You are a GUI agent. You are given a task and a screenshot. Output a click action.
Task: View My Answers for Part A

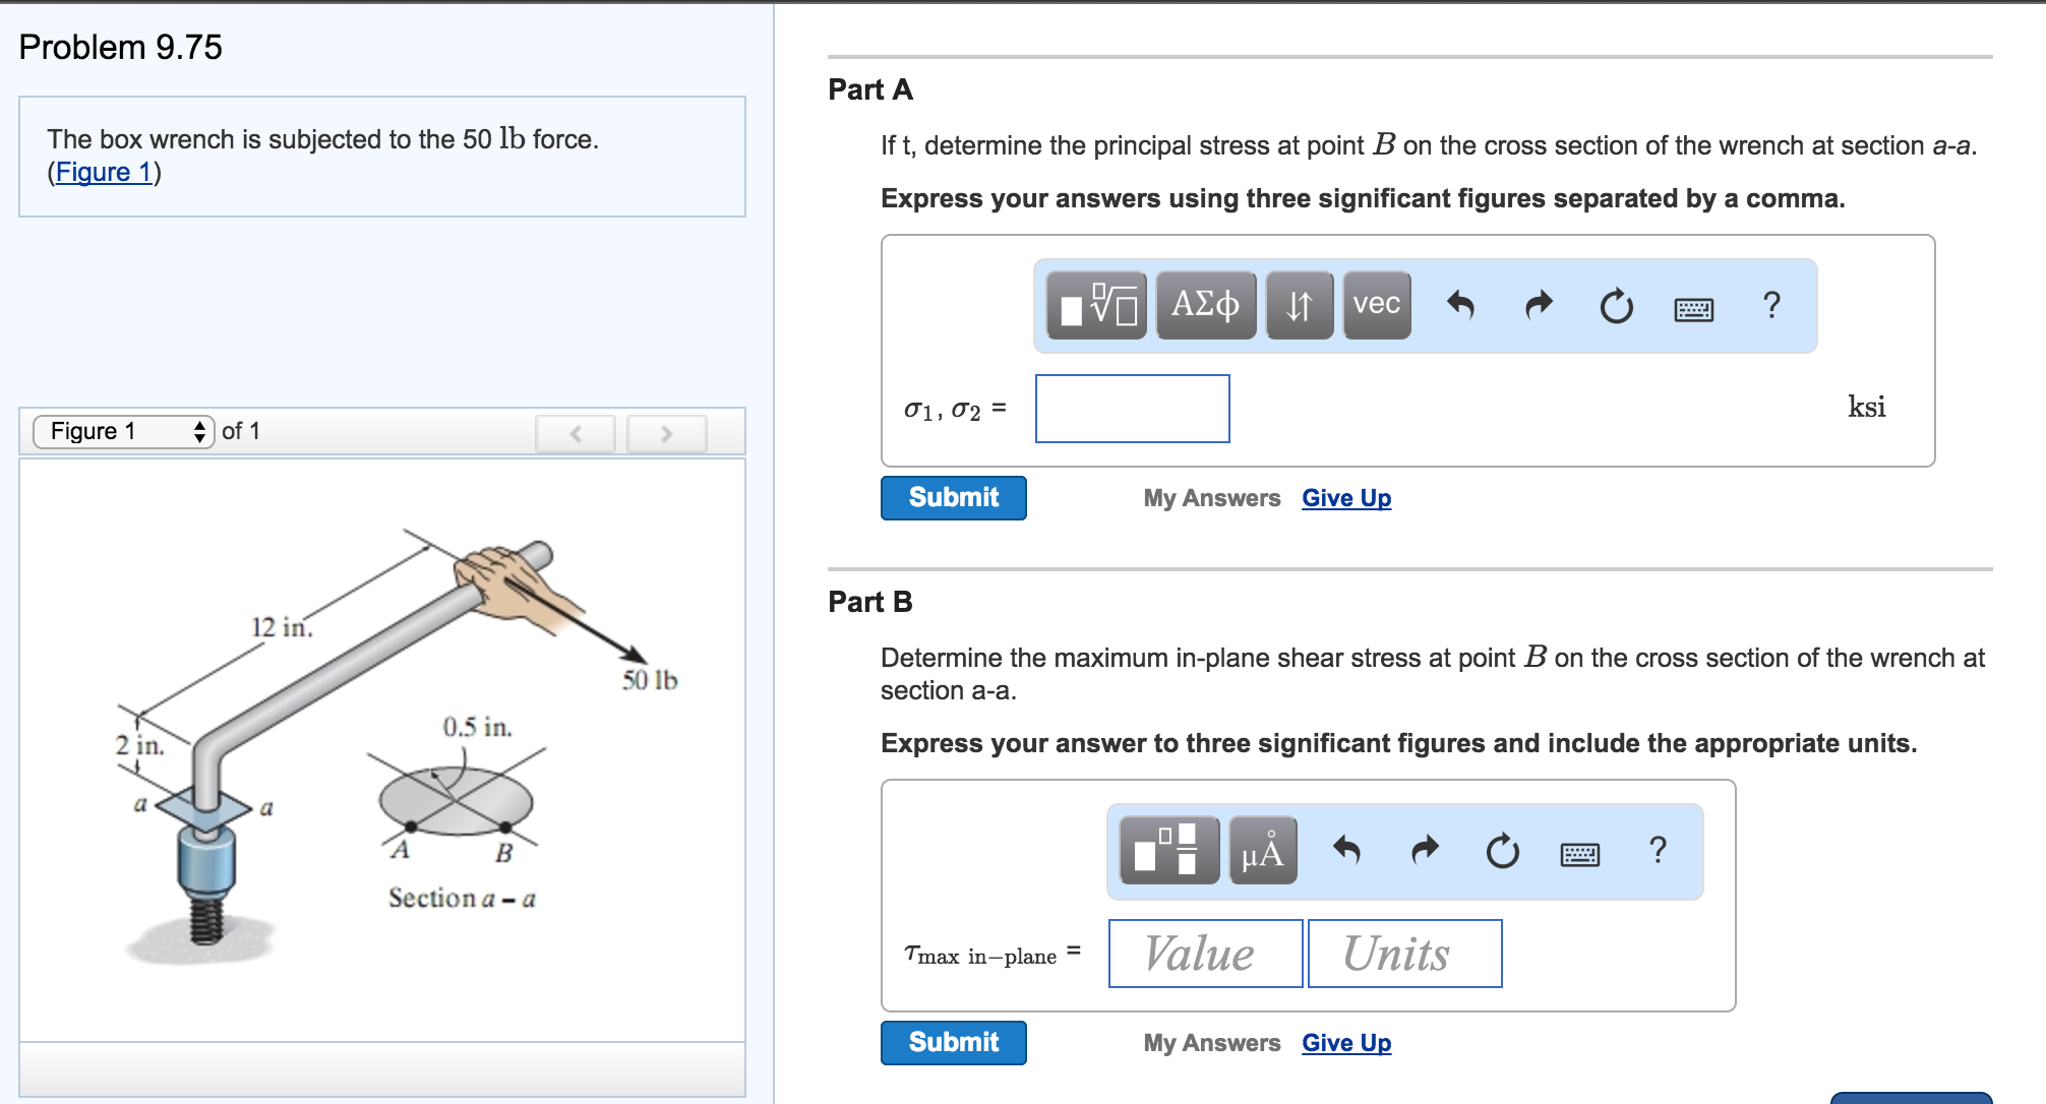pos(1212,497)
